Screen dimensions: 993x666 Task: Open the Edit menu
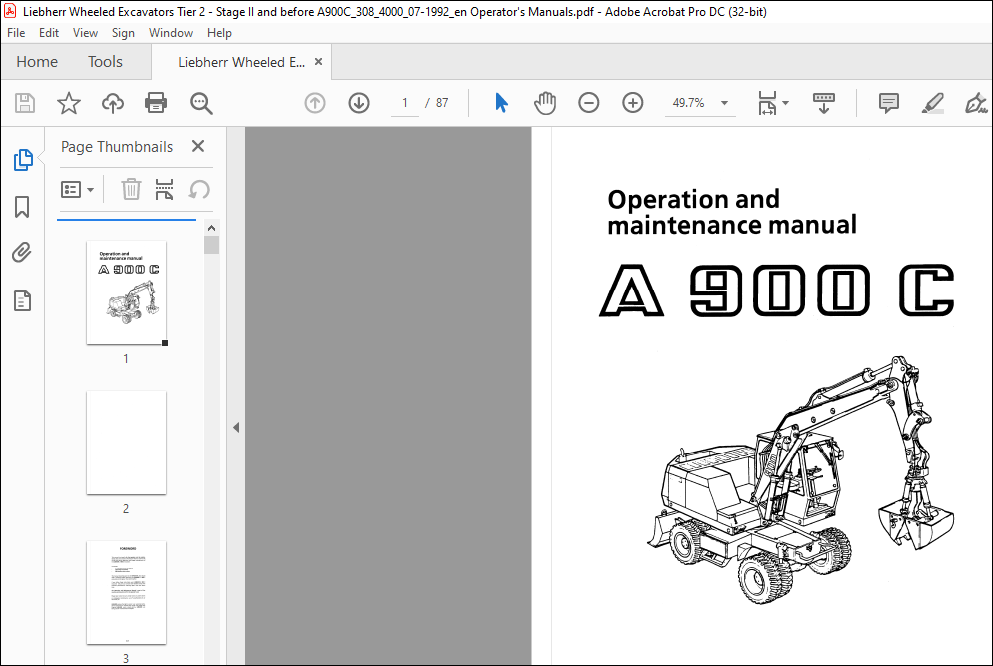click(x=49, y=33)
